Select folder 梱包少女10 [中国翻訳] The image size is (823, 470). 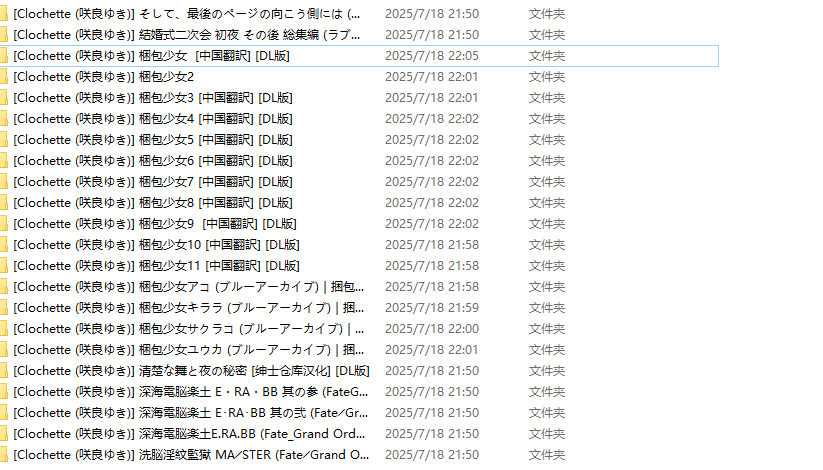[x=156, y=245]
